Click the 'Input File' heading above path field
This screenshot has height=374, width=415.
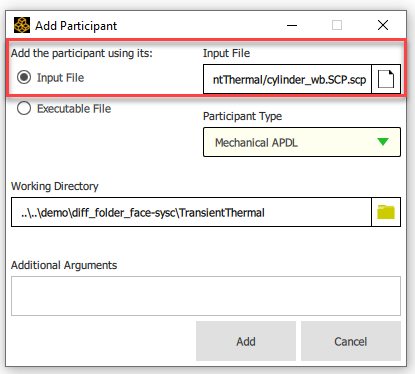(x=226, y=53)
